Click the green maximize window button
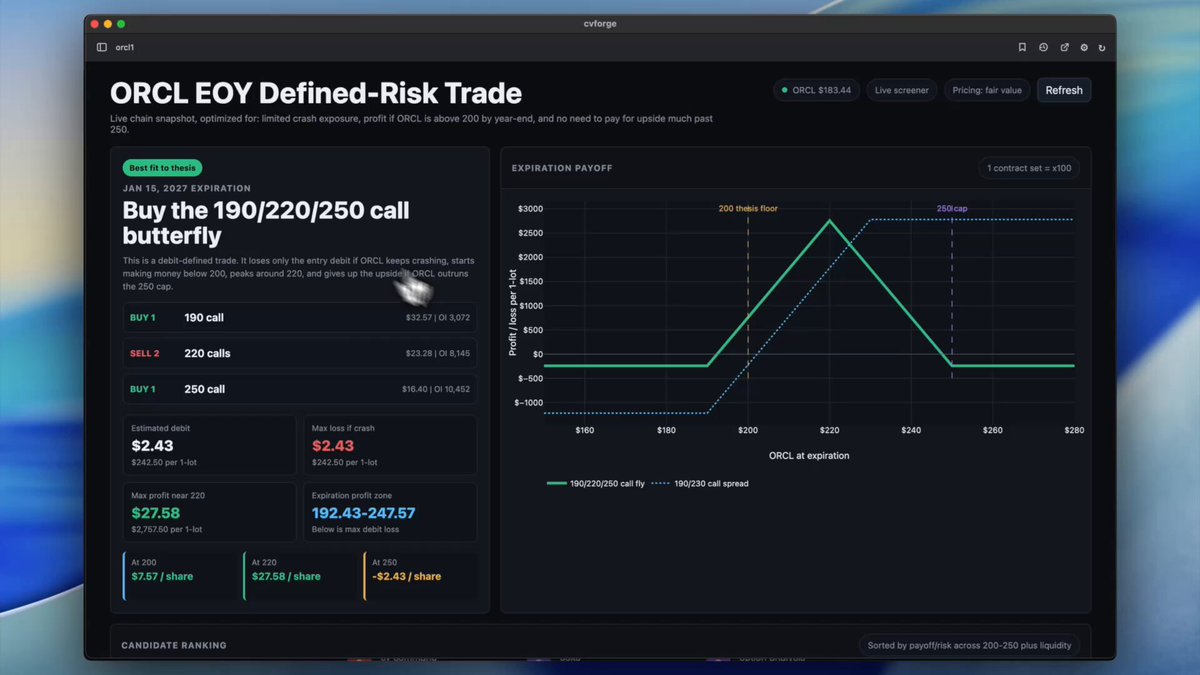The height and width of the screenshot is (675, 1200). click(x=121, y=23)
